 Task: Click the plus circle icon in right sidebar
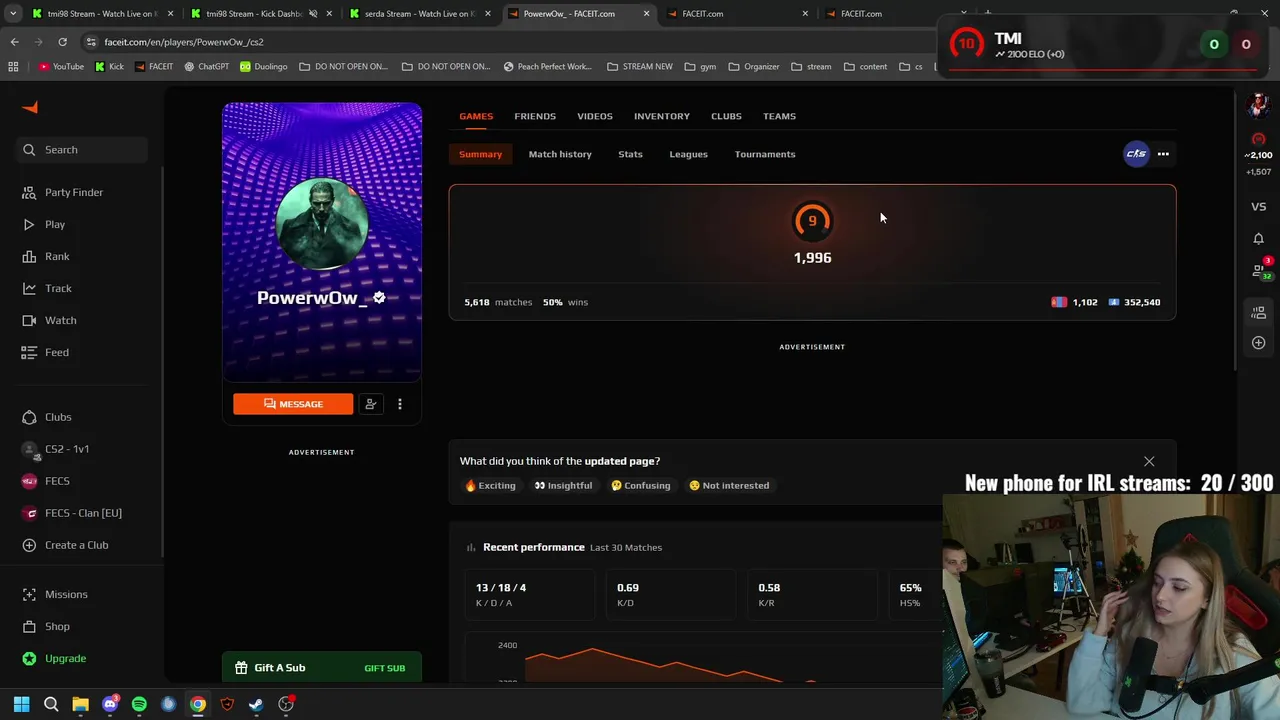(1259, 343)
